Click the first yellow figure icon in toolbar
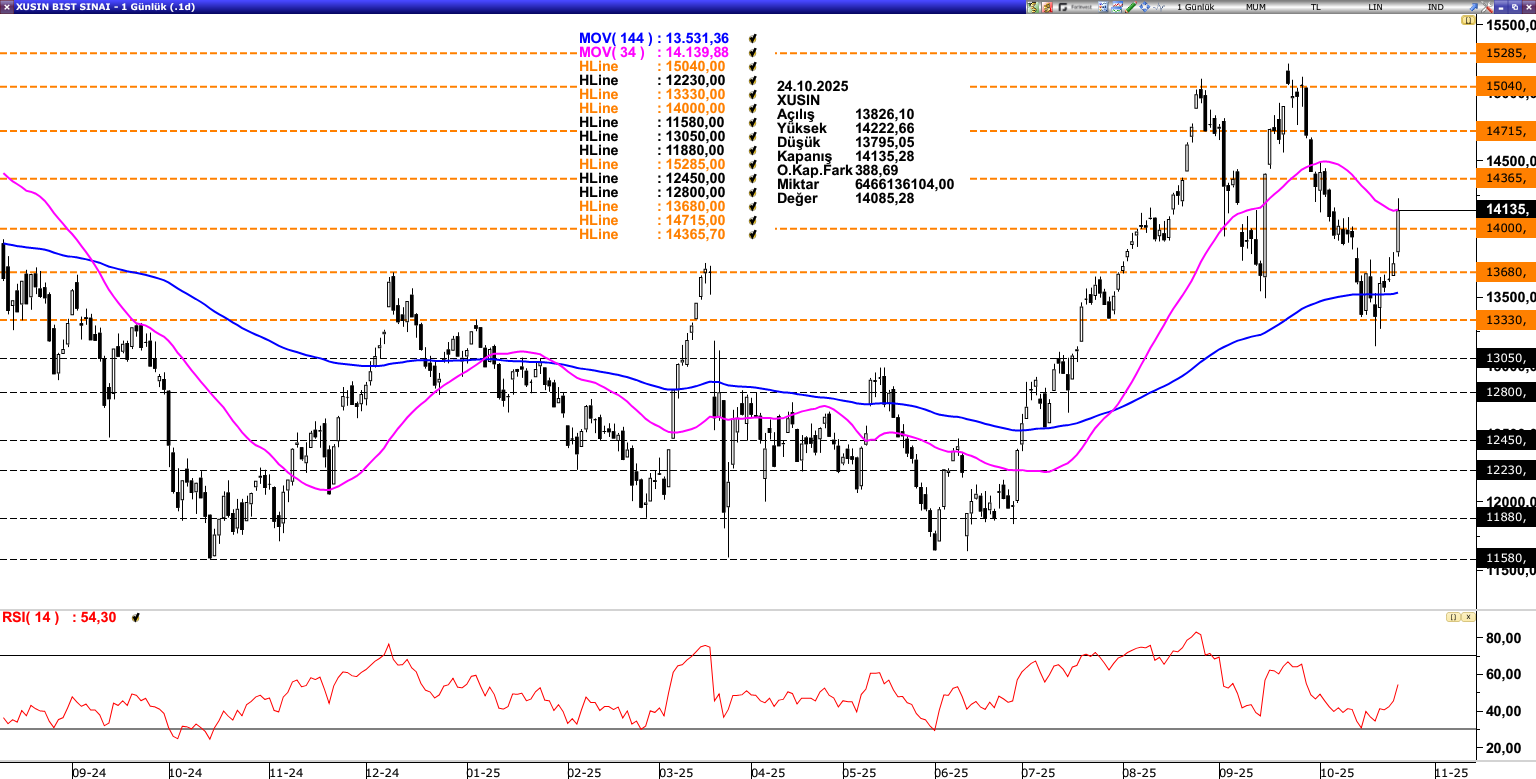1536x779 pixels. tap(1033, 7)
